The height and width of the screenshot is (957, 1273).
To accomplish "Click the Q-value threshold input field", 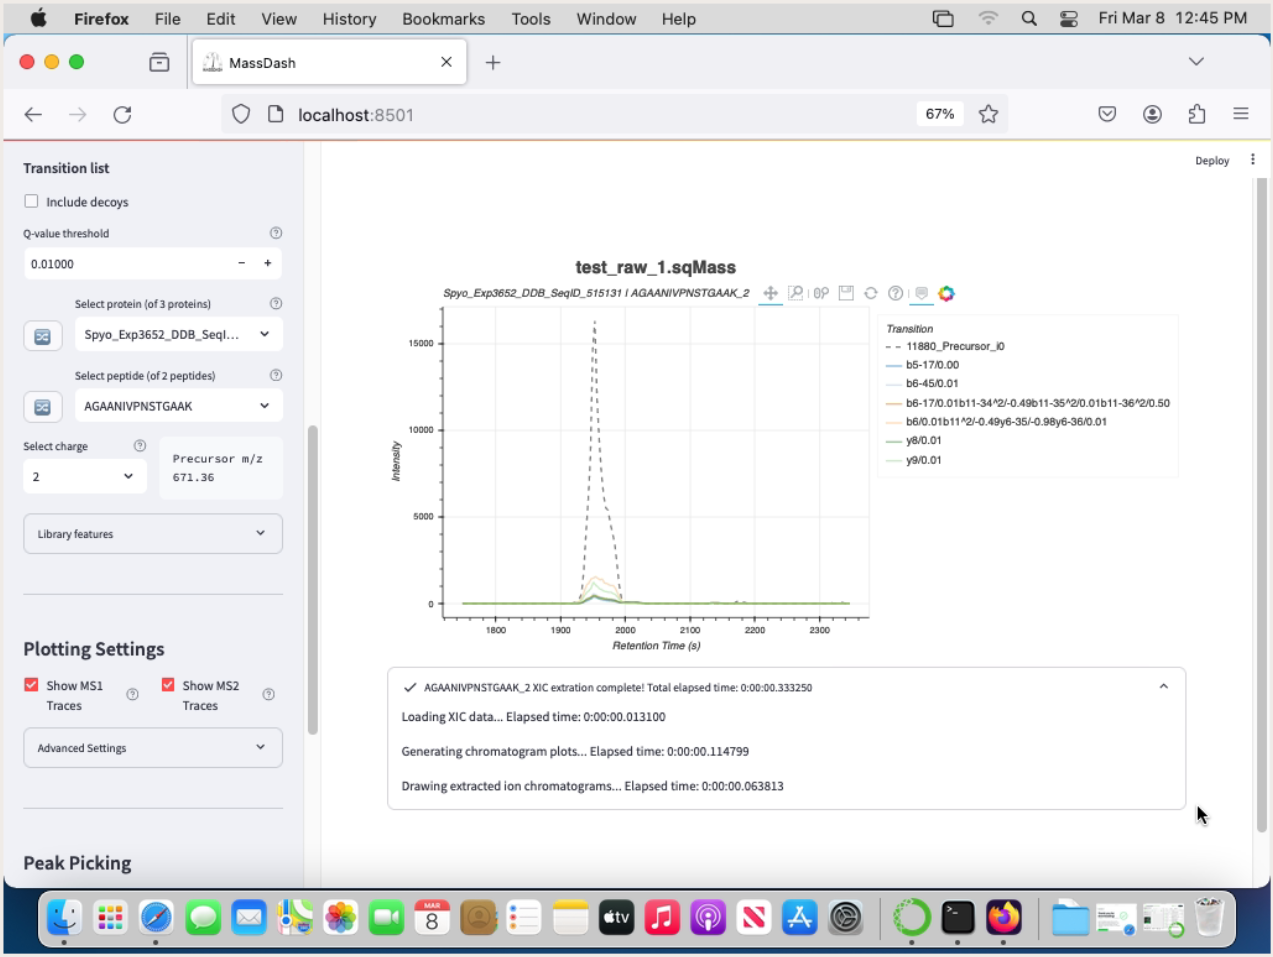I will tap(127, 264).
